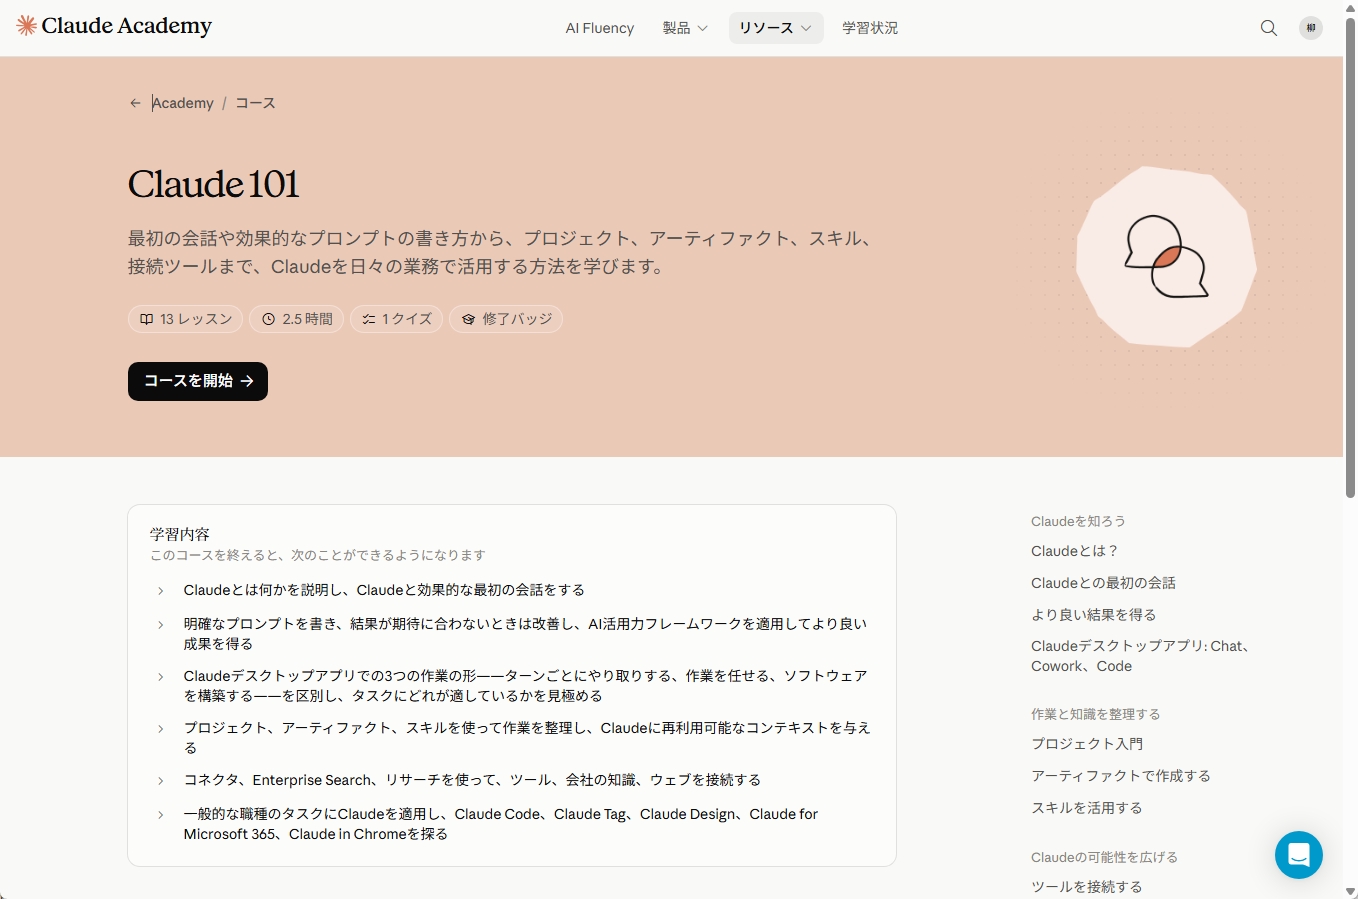Open the より良い結果を得る lesson
The image size is (1358, 899).
pyautogui.click(x=1093, y=615)
